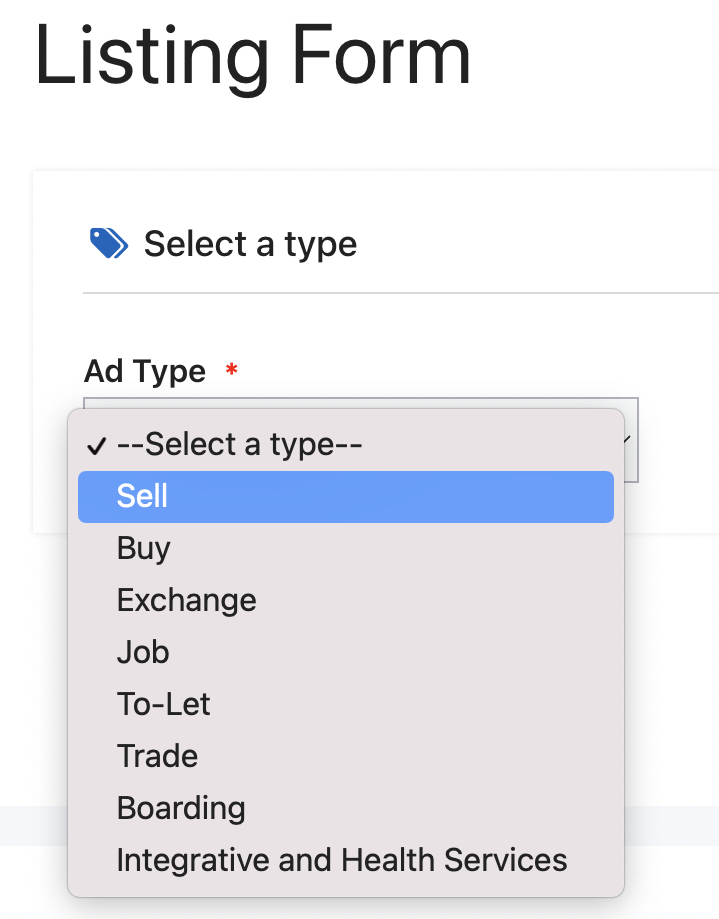This screenshot has width=719, height=919.
Task: Click the checkmark next to --Select a type--
Action: coord(96,445)
